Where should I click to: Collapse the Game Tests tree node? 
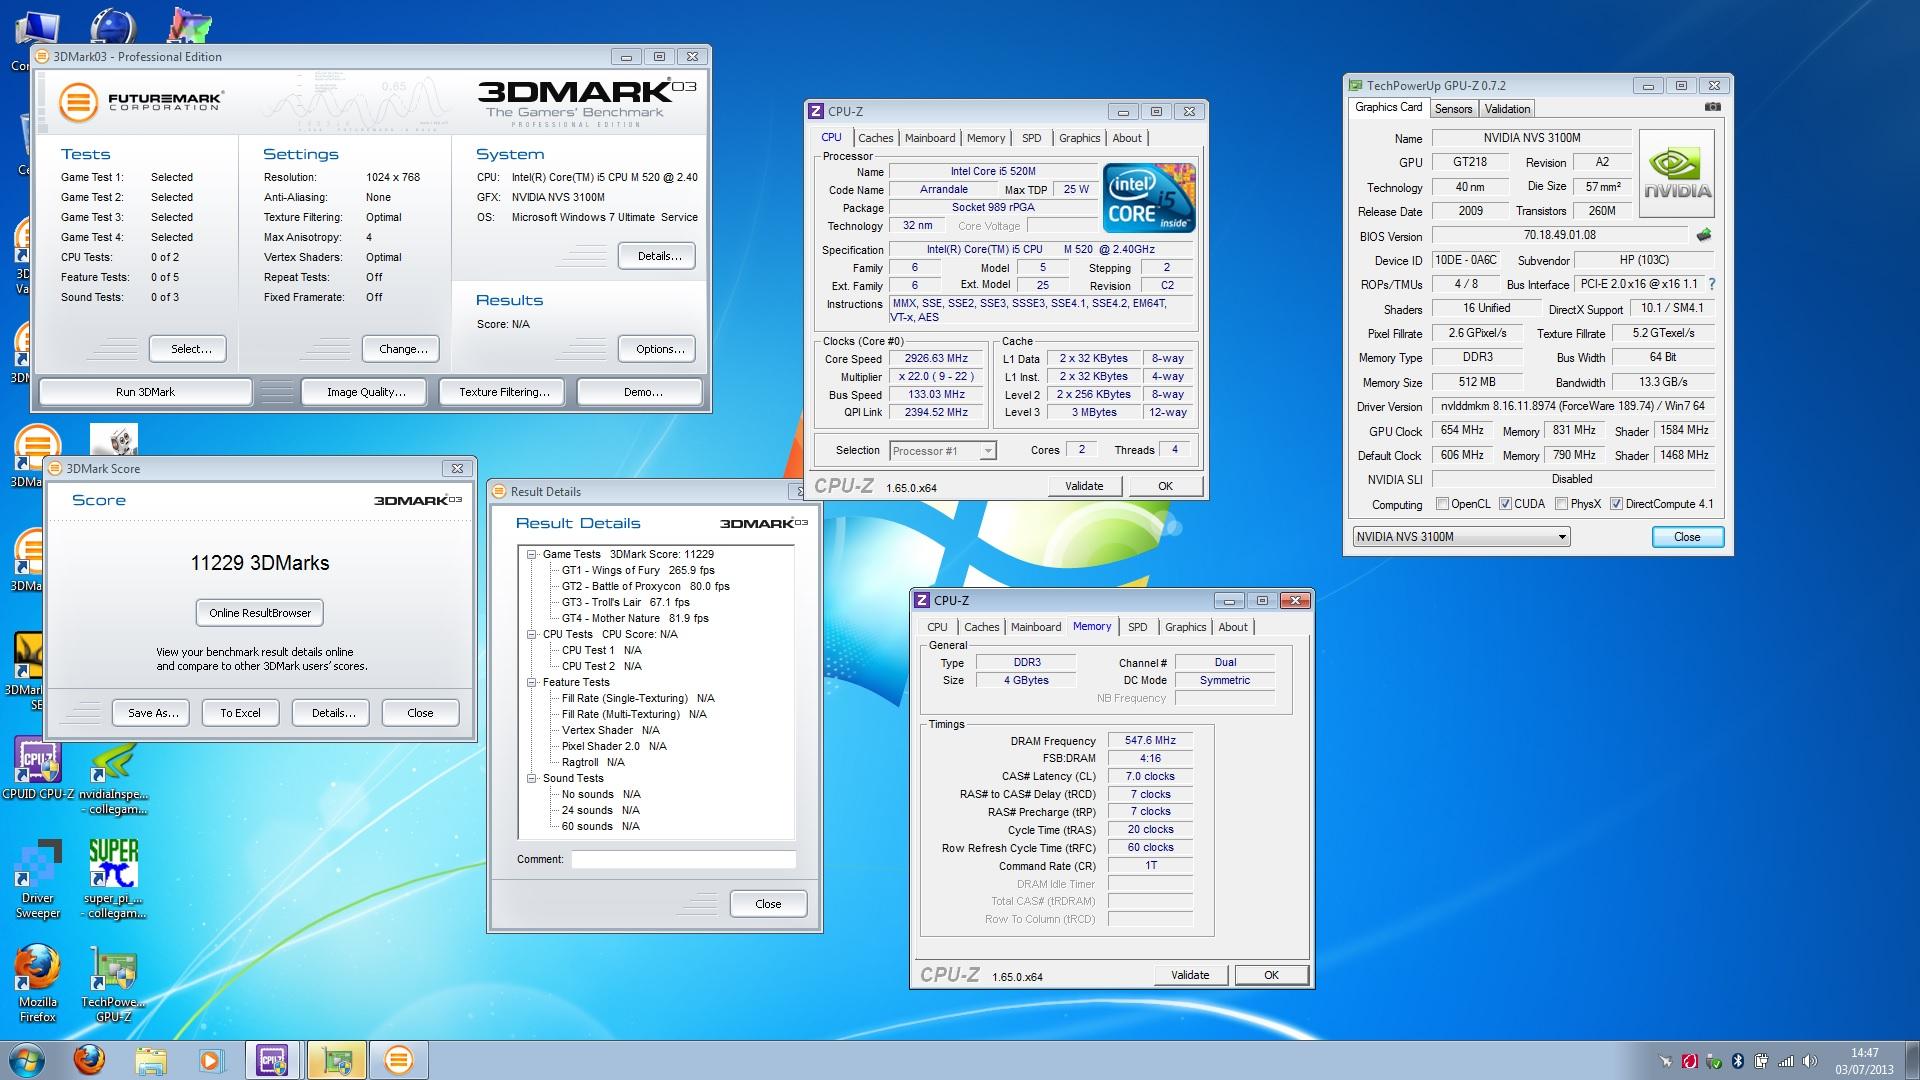[x=532, y=554]
